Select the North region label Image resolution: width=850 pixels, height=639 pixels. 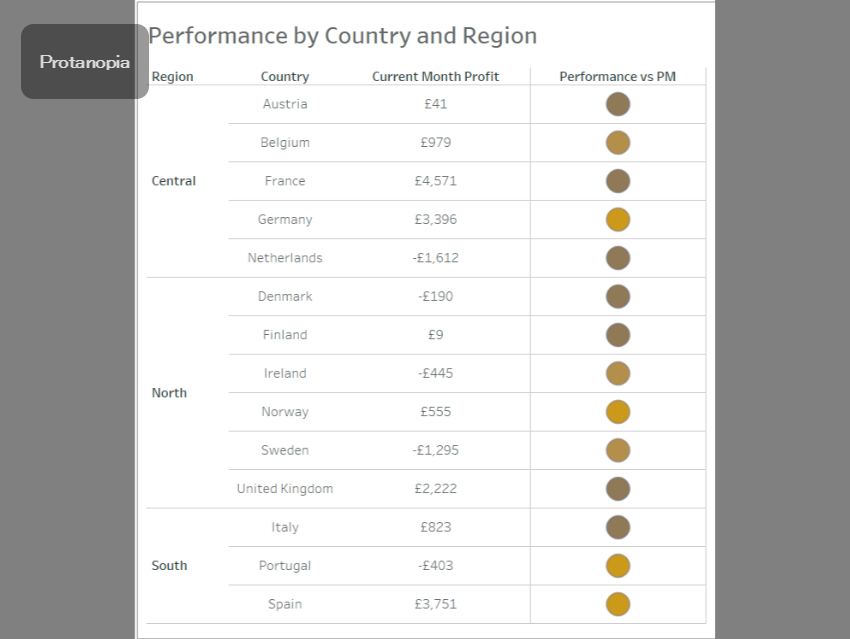click(x=169, y=393)
